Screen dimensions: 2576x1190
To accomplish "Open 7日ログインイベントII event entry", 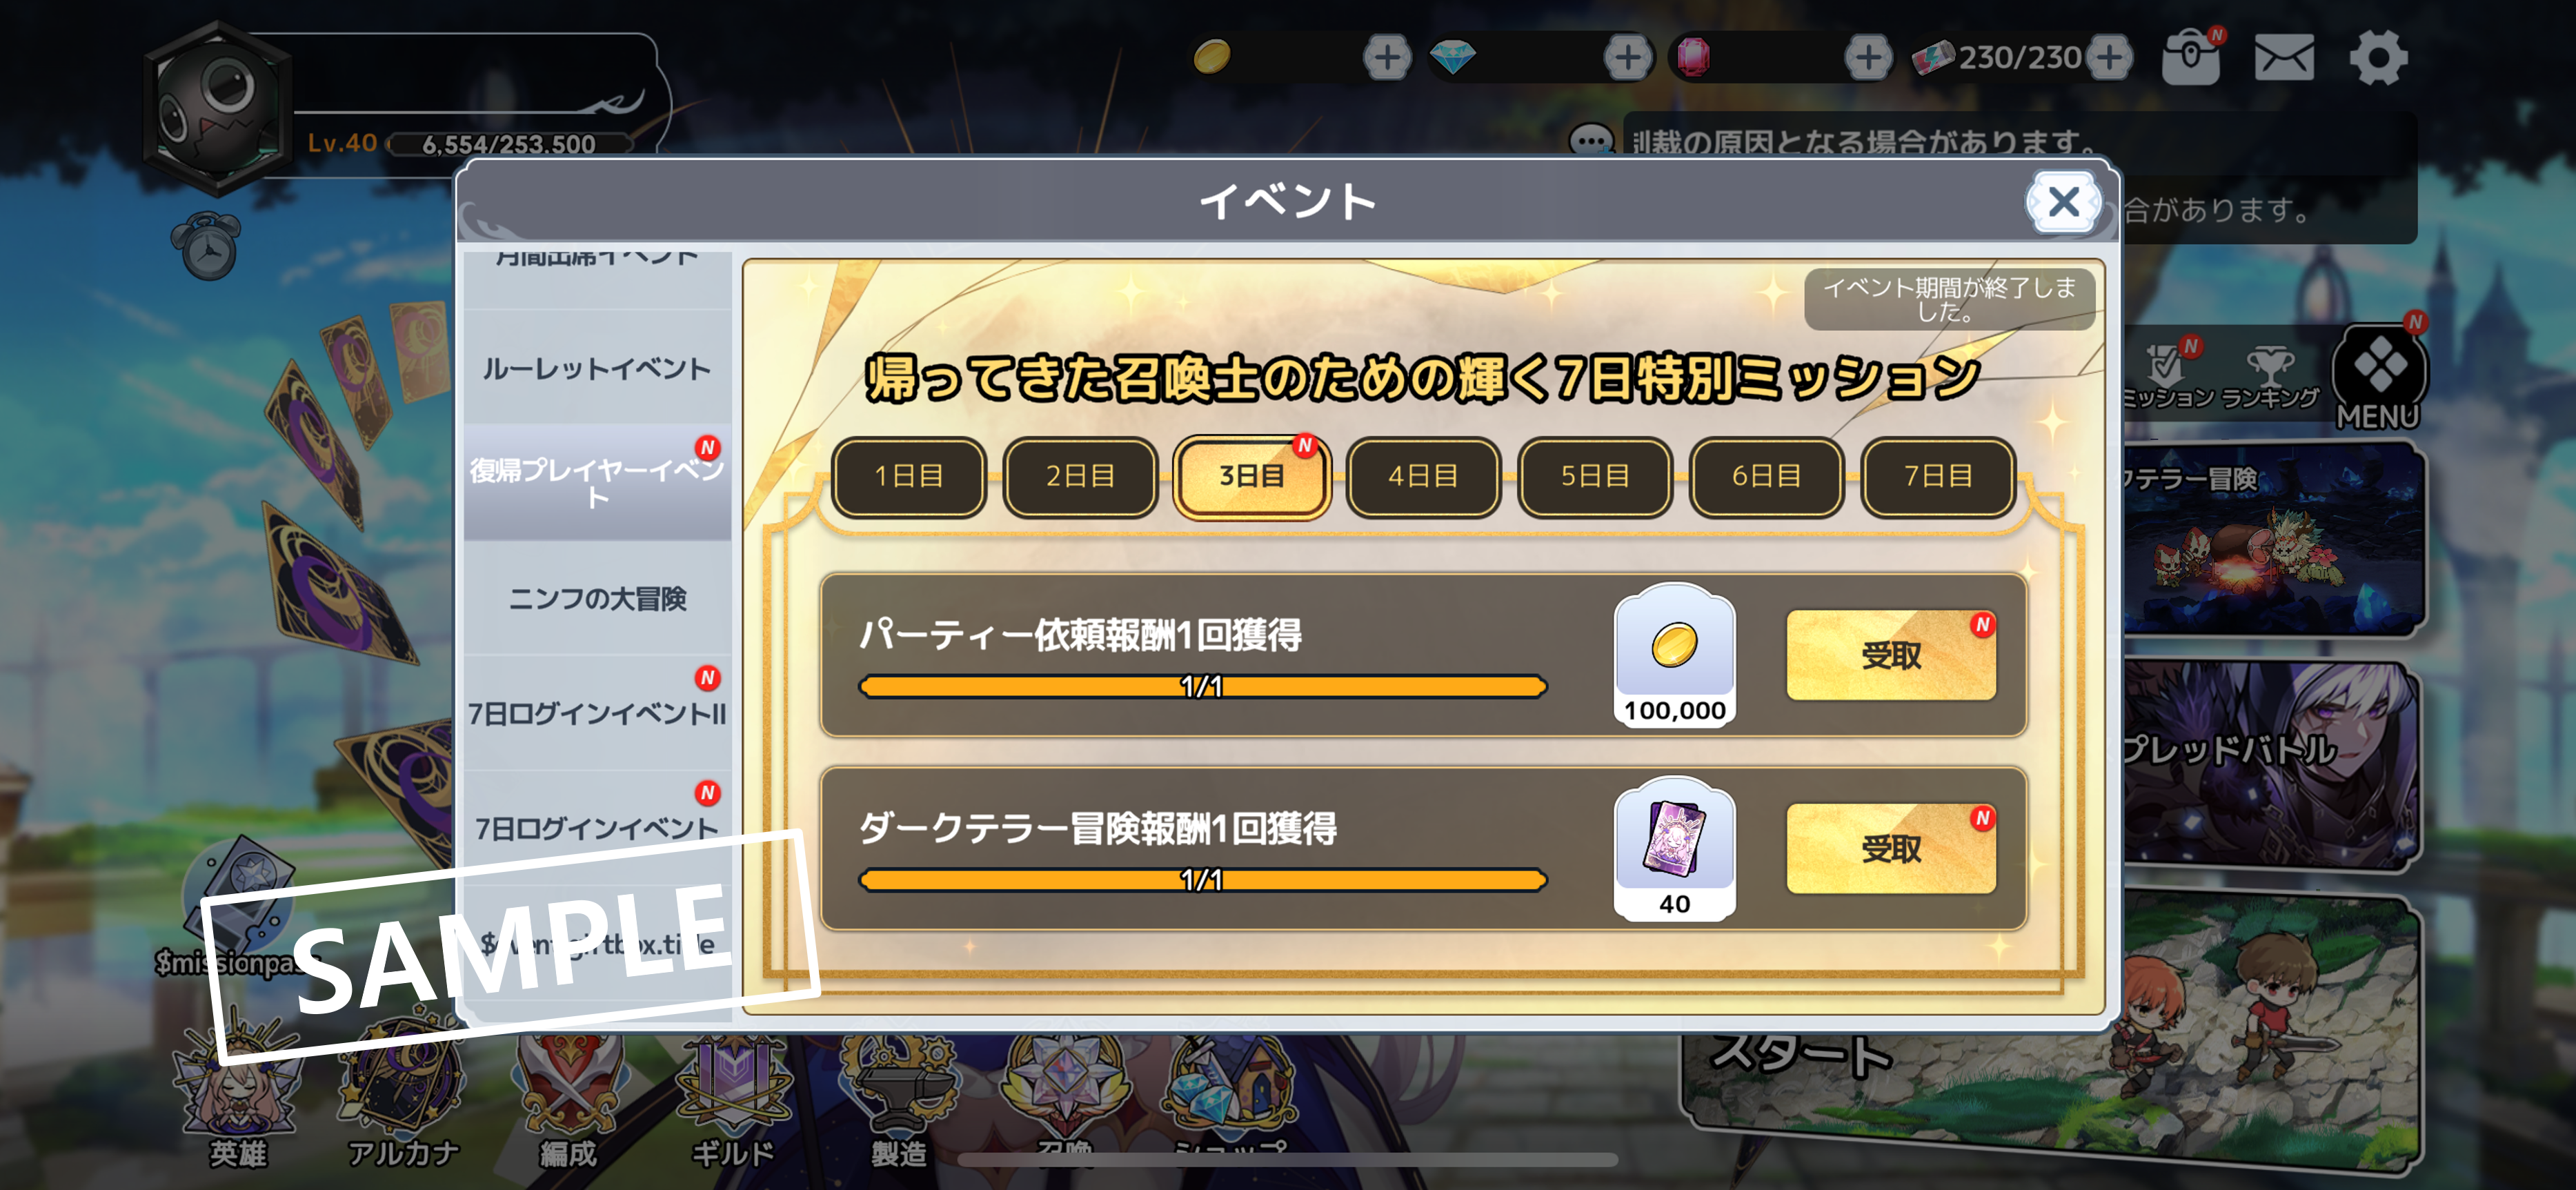I will (597, 713).
